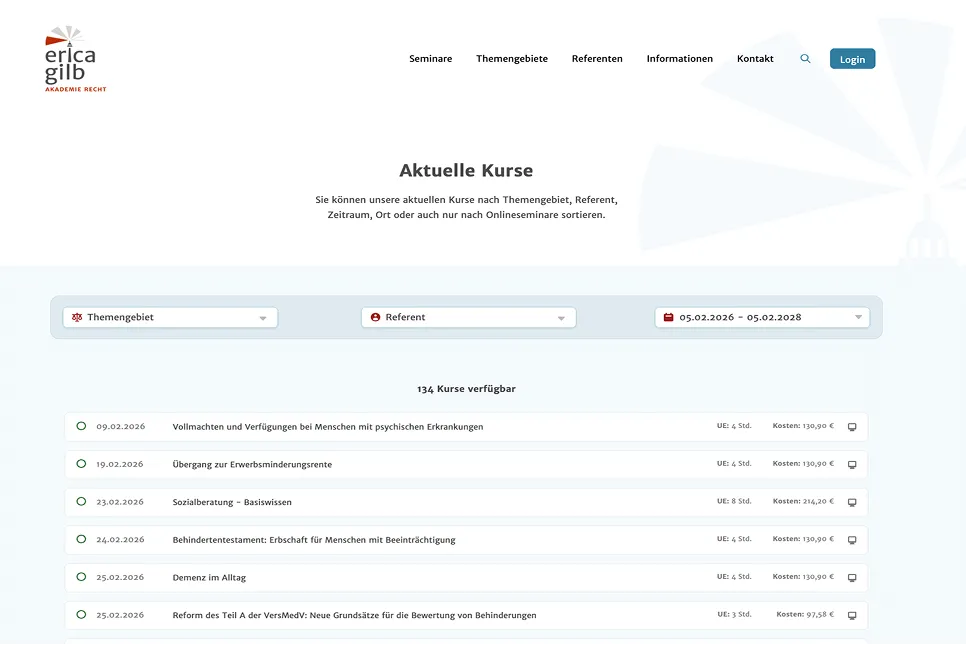Click monitor icon for Demenz im Alltag row

click(852, 578)
